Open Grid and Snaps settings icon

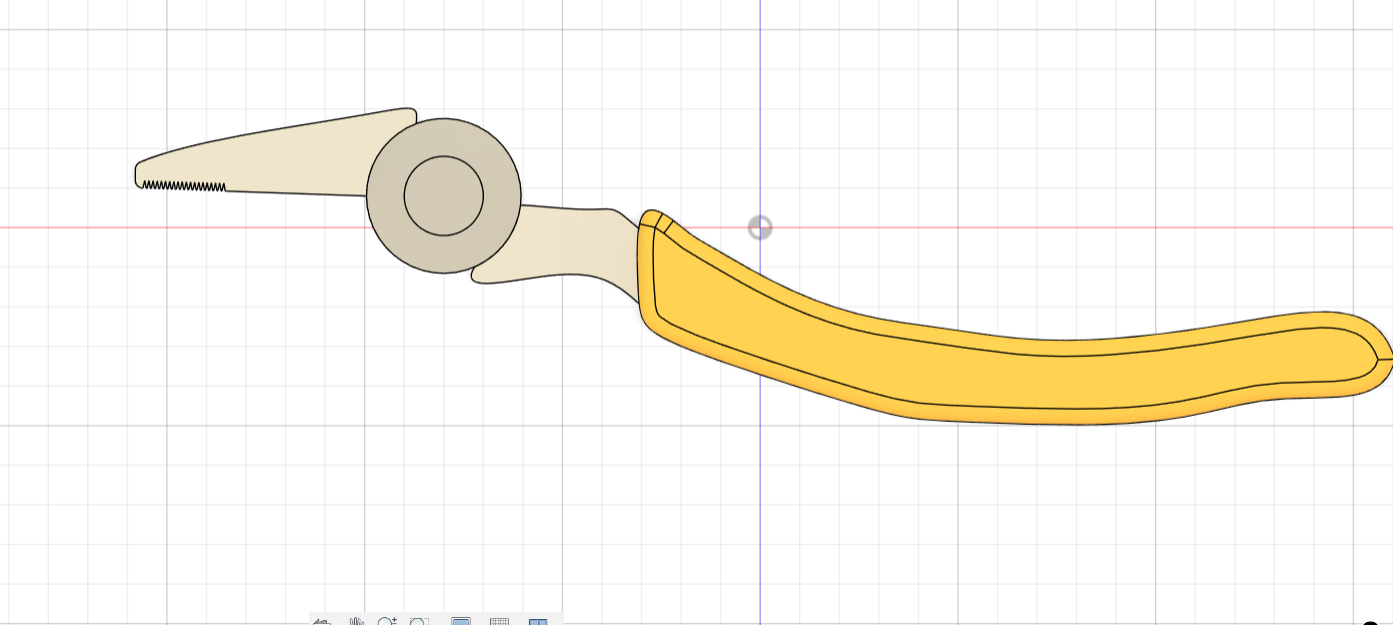pos(499,622)
